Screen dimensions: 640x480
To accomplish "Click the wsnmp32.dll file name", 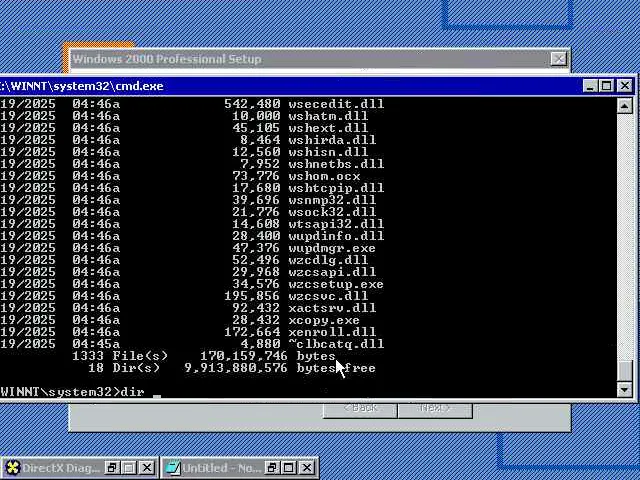I will [x=332, y=200].
